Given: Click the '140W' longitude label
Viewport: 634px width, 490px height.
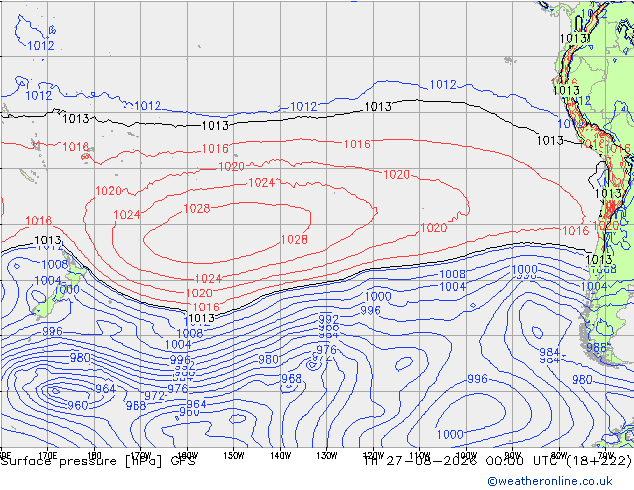Looking at the screenshot, I should pos(281,456).
